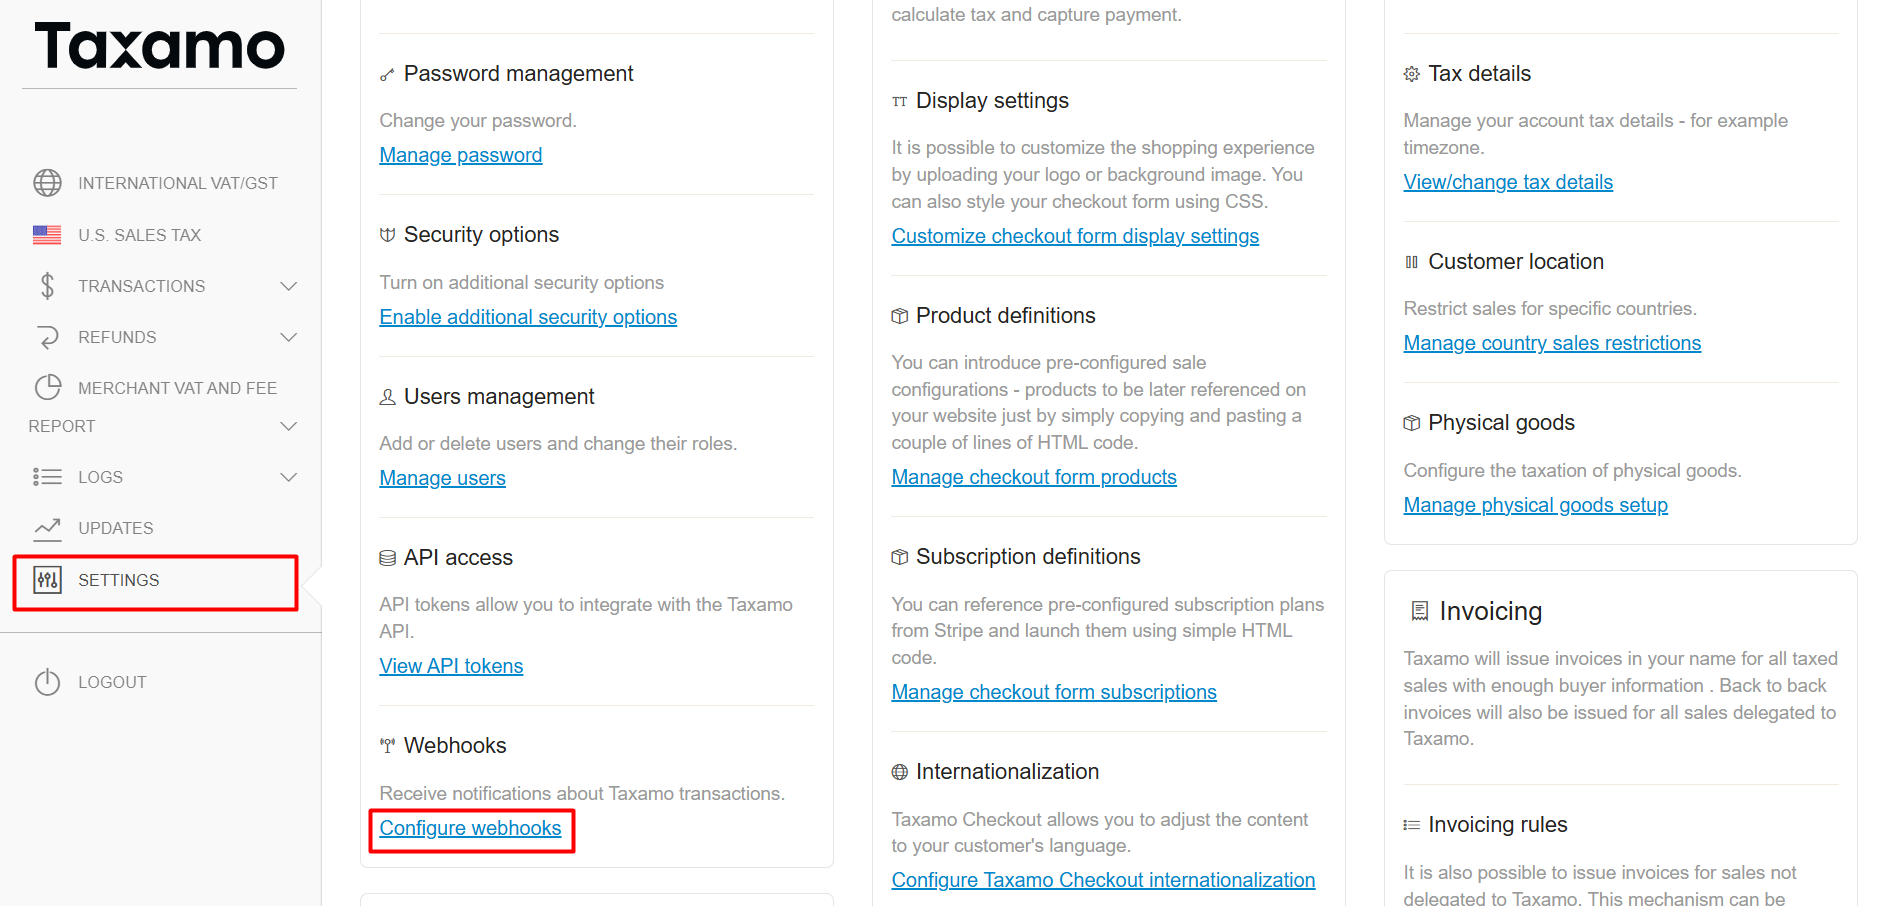Viewport: 1890px width, 906px height.
Task: Click the antenna icon beside Webhooks
Action: tap(387, 746)
